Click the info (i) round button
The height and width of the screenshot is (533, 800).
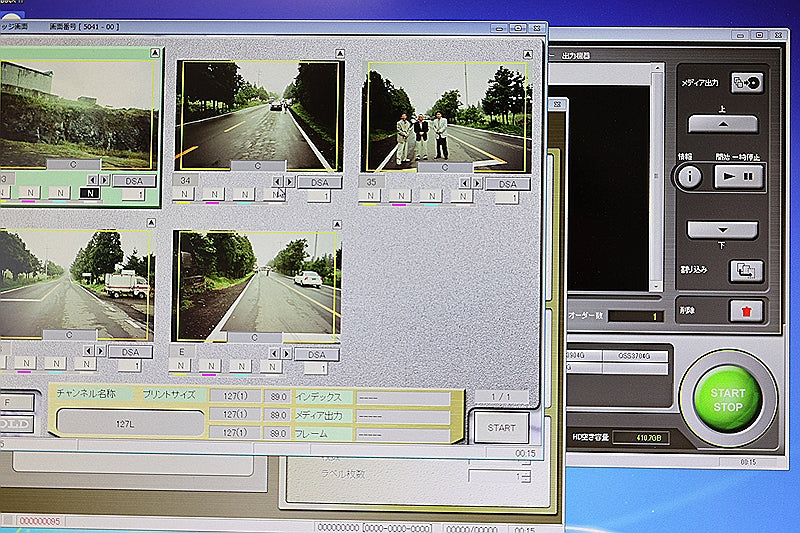click(690, 176)
